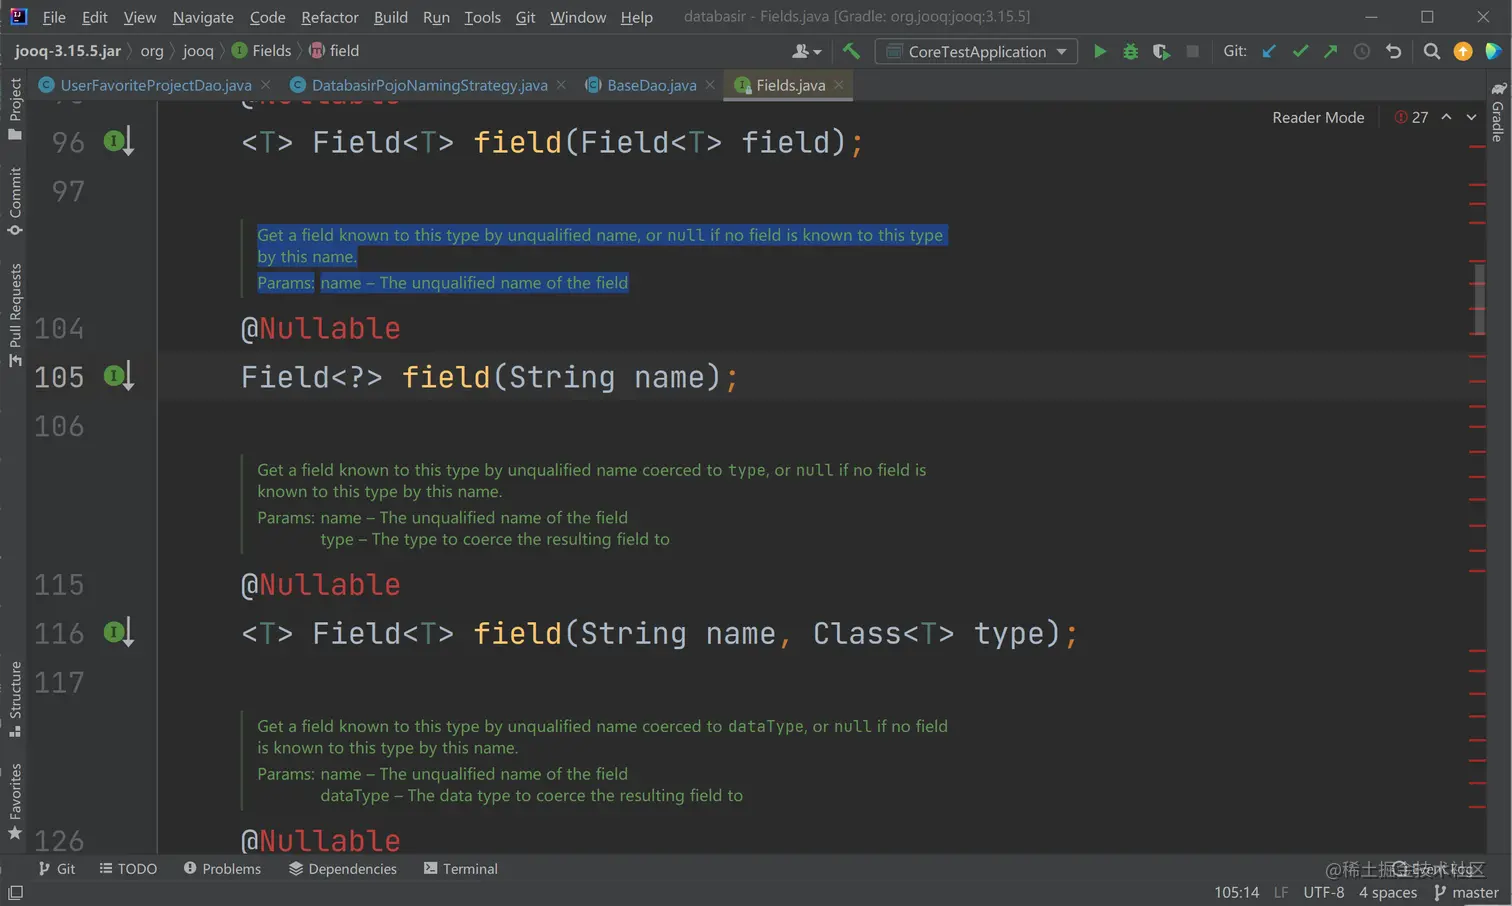Click the implemented-method gutter icon on line 116
The width and height of the screenshot is (1512, 906).
(x=118, y=633)
